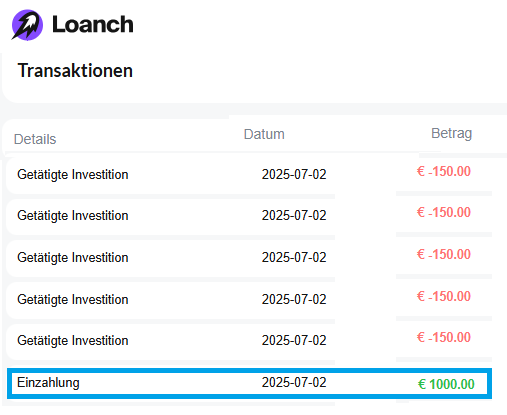Open the third Getätigte Investition entry
The image size is (507, 415).
click(73, 258)
